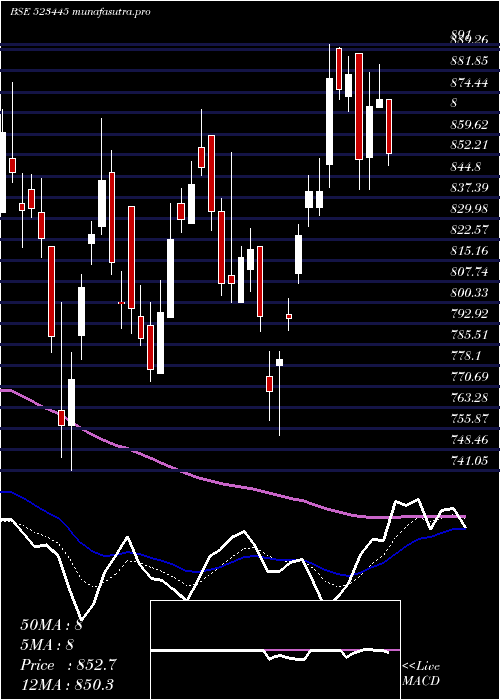Select the 12MA : 850.3 readout

click(x=67, y=684)
